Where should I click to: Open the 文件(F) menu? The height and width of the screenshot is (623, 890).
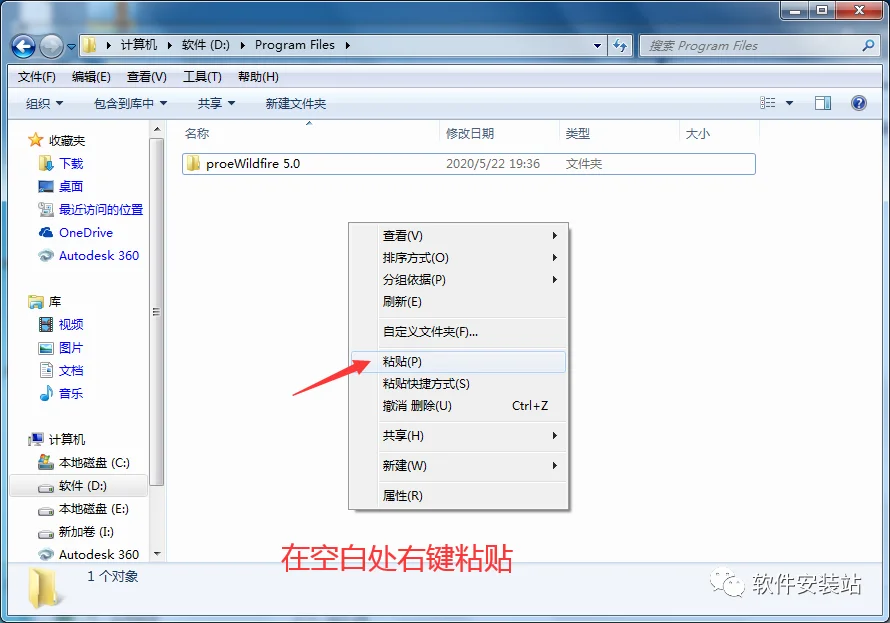(36, 77)
